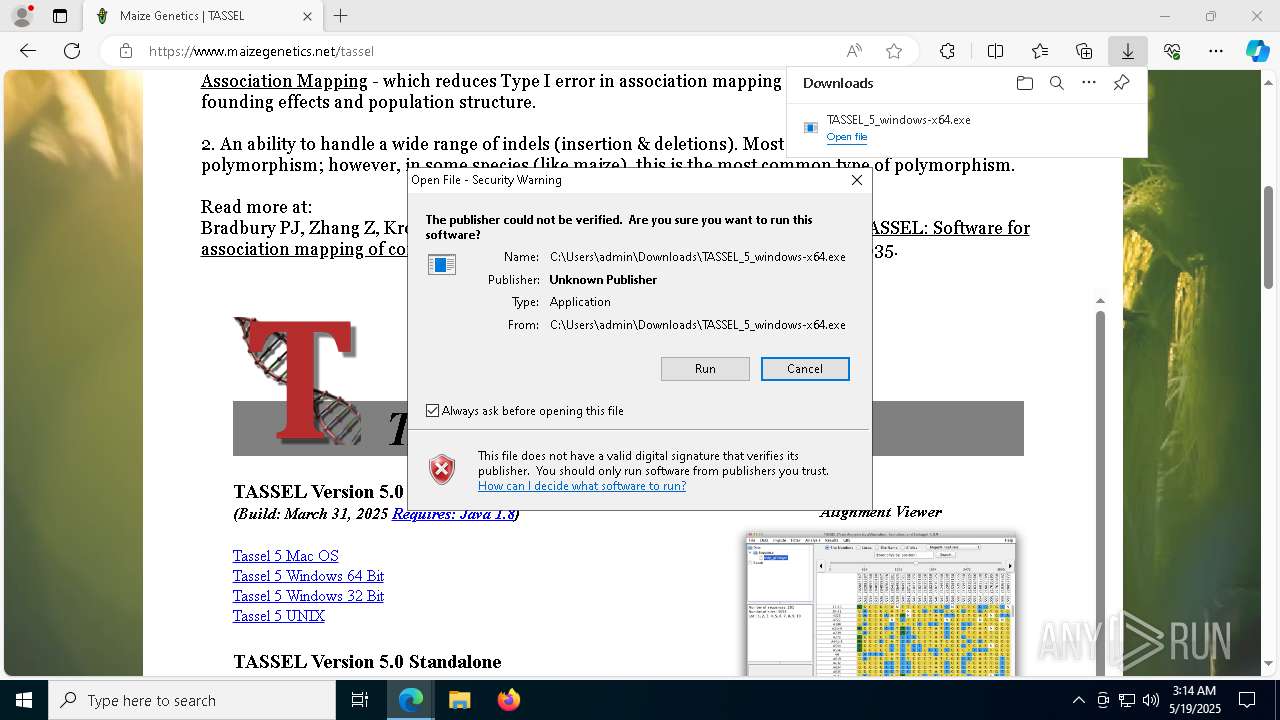Click Open file link in Downloads
The image size is (1280, 720).
pyautogui.click(x=847, y=137)
